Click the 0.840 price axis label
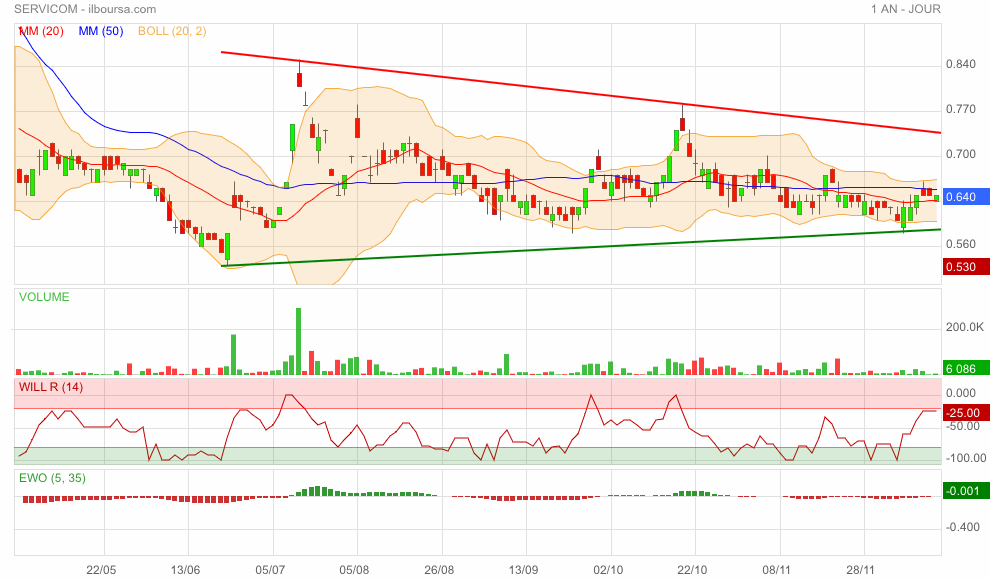This screenshot has height=580, width=990. (x=960, y=64)
